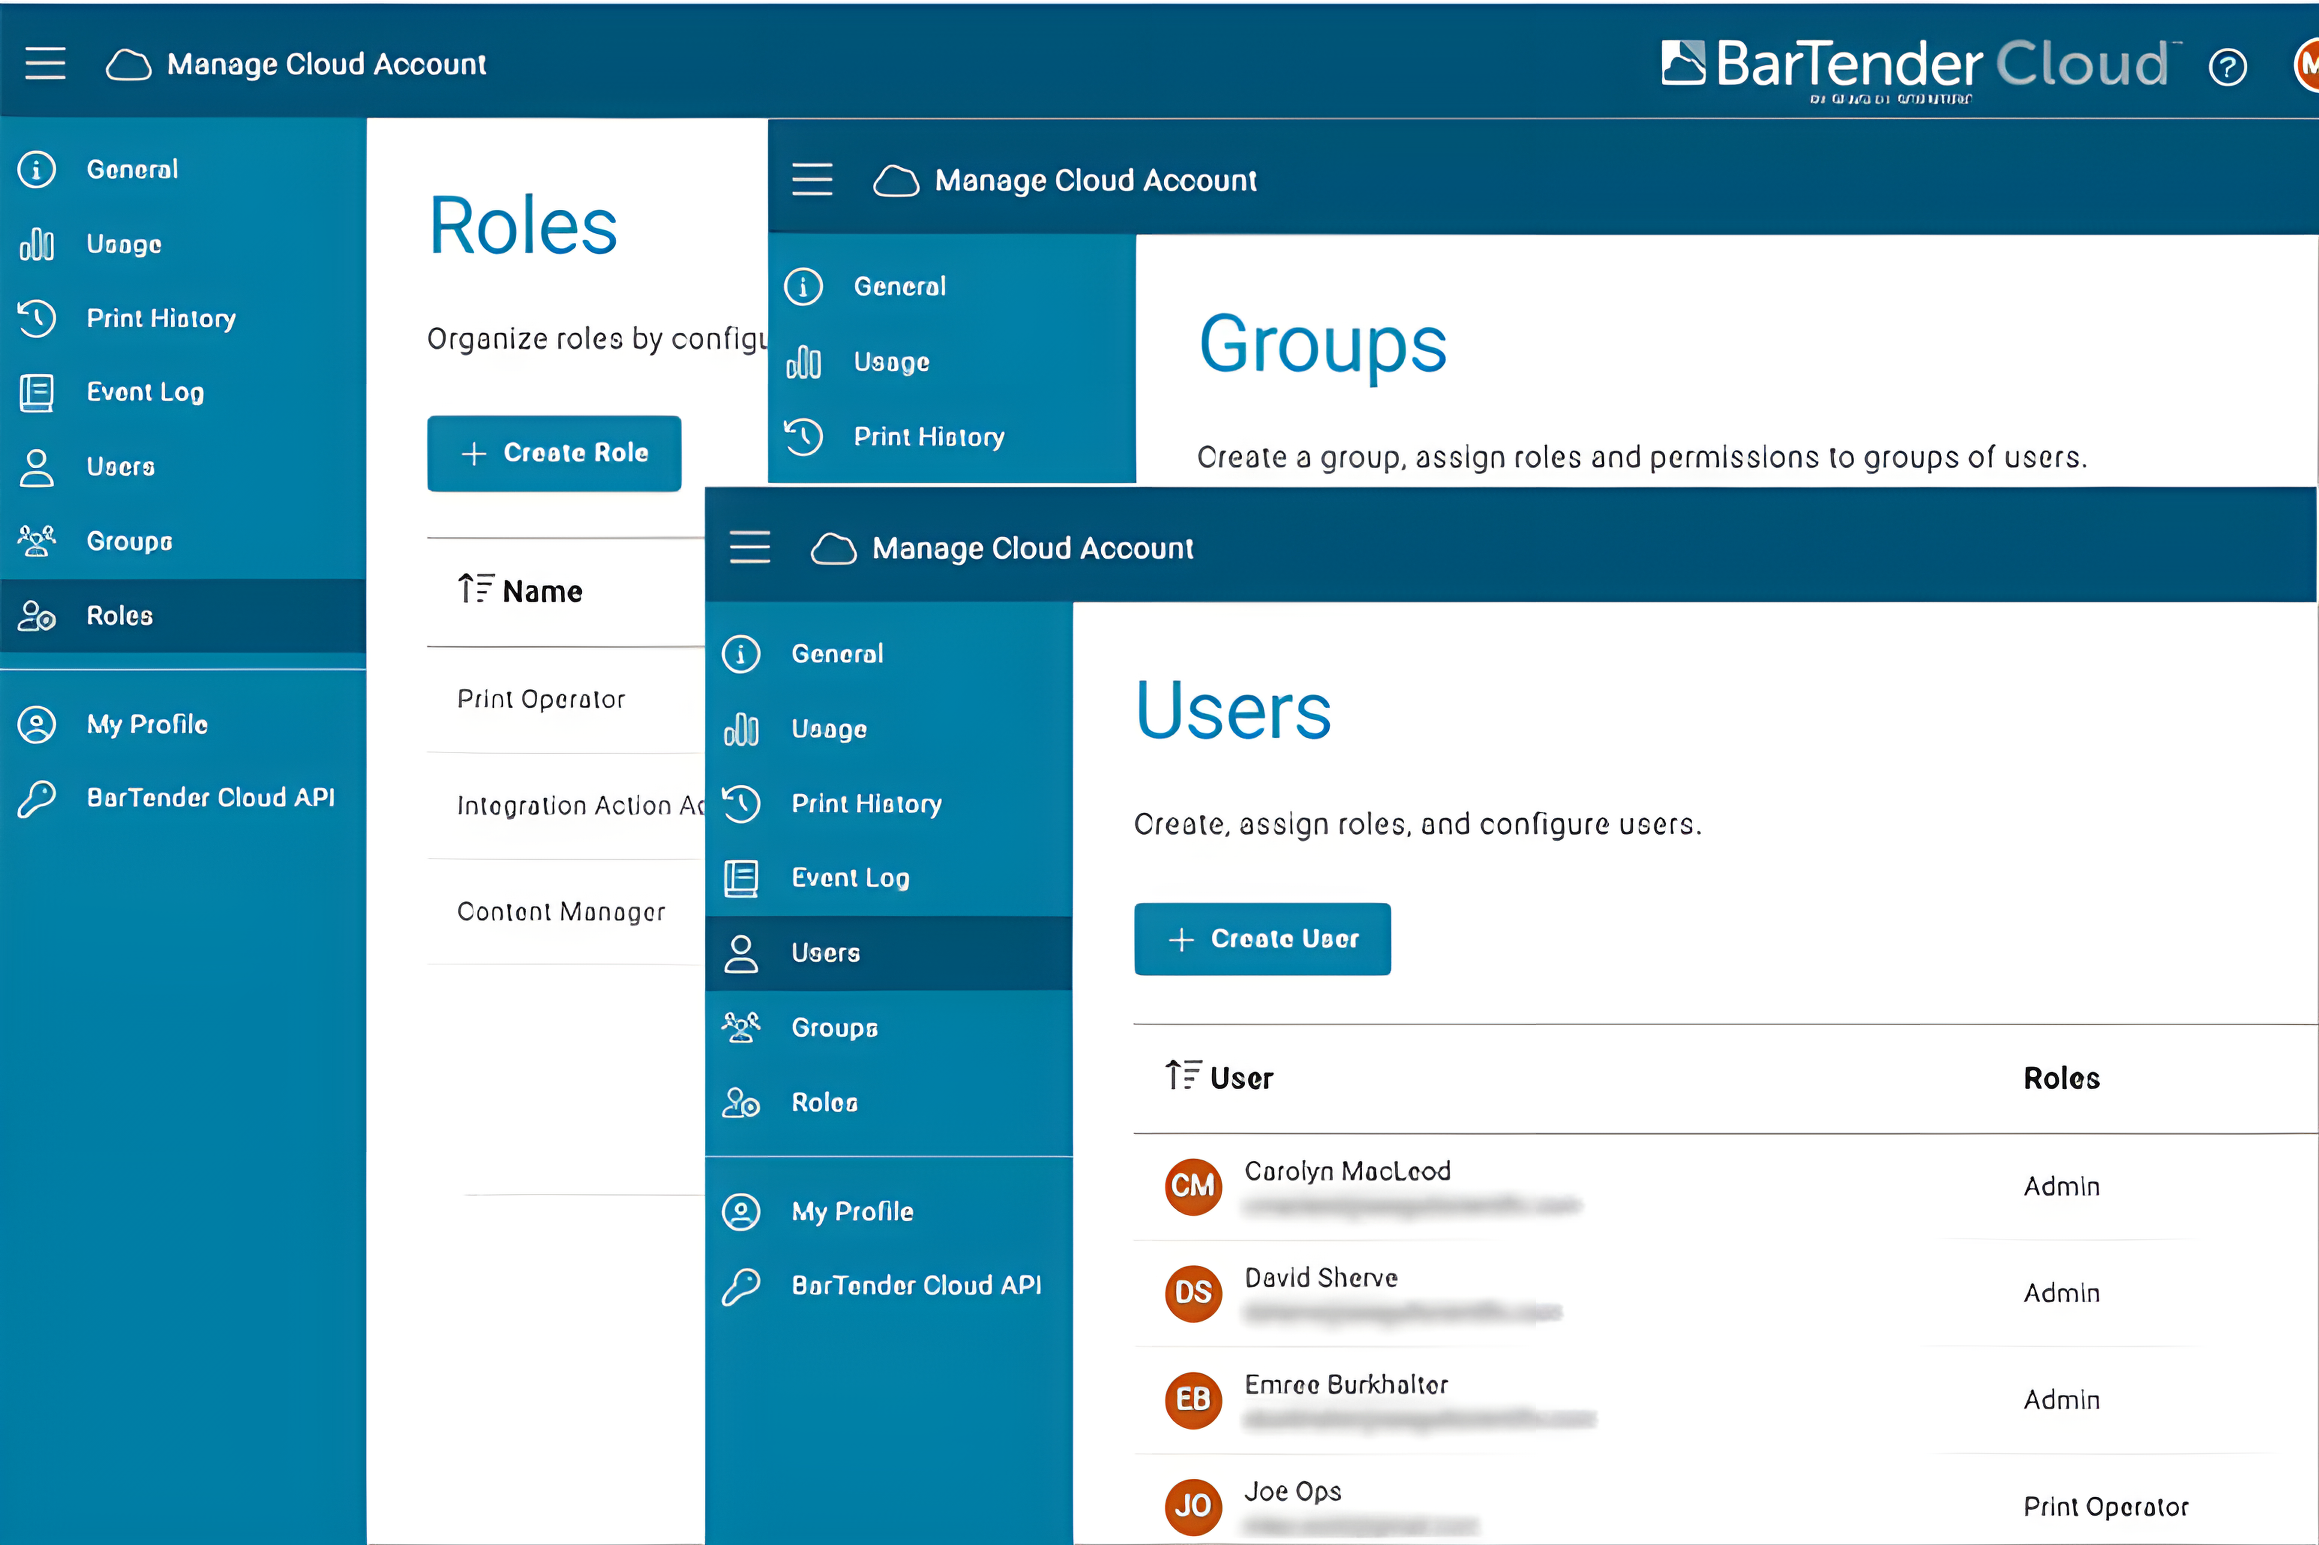Select the BarTender Cloud API key icon
The image size is (2319, 1545).
point(38,798)
